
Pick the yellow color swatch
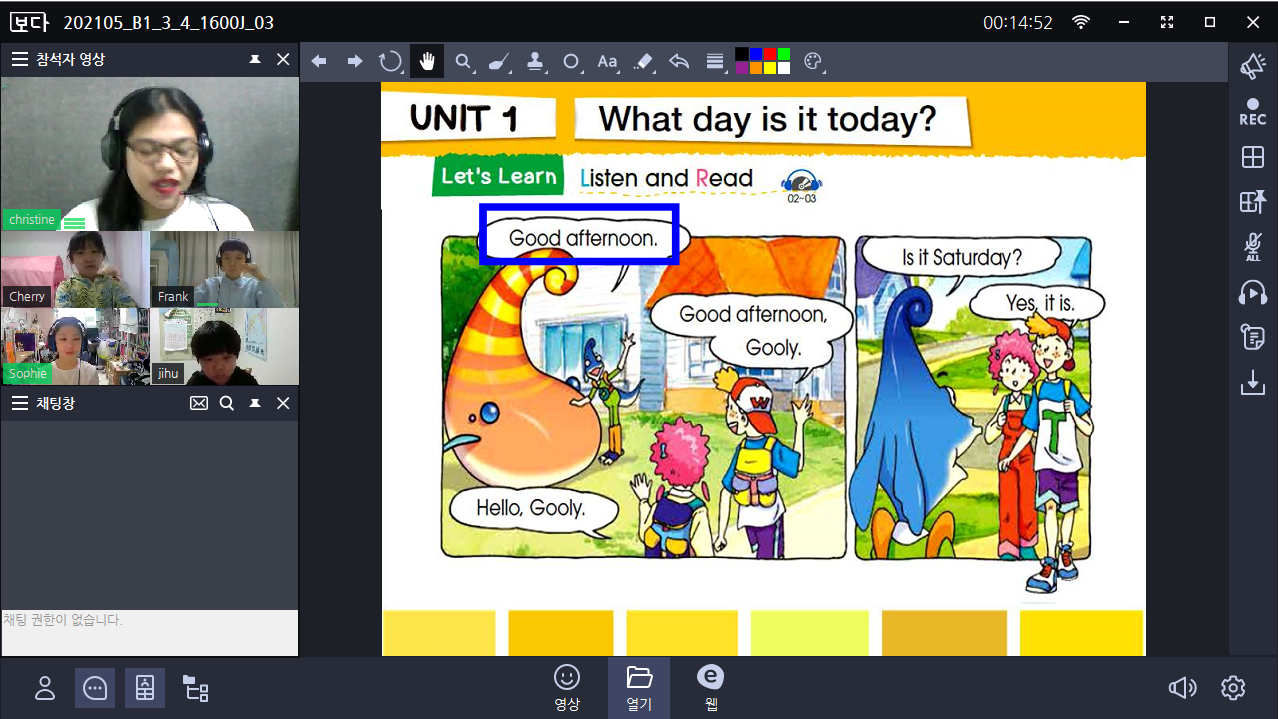pyautogui.click(x=769, y=68)
